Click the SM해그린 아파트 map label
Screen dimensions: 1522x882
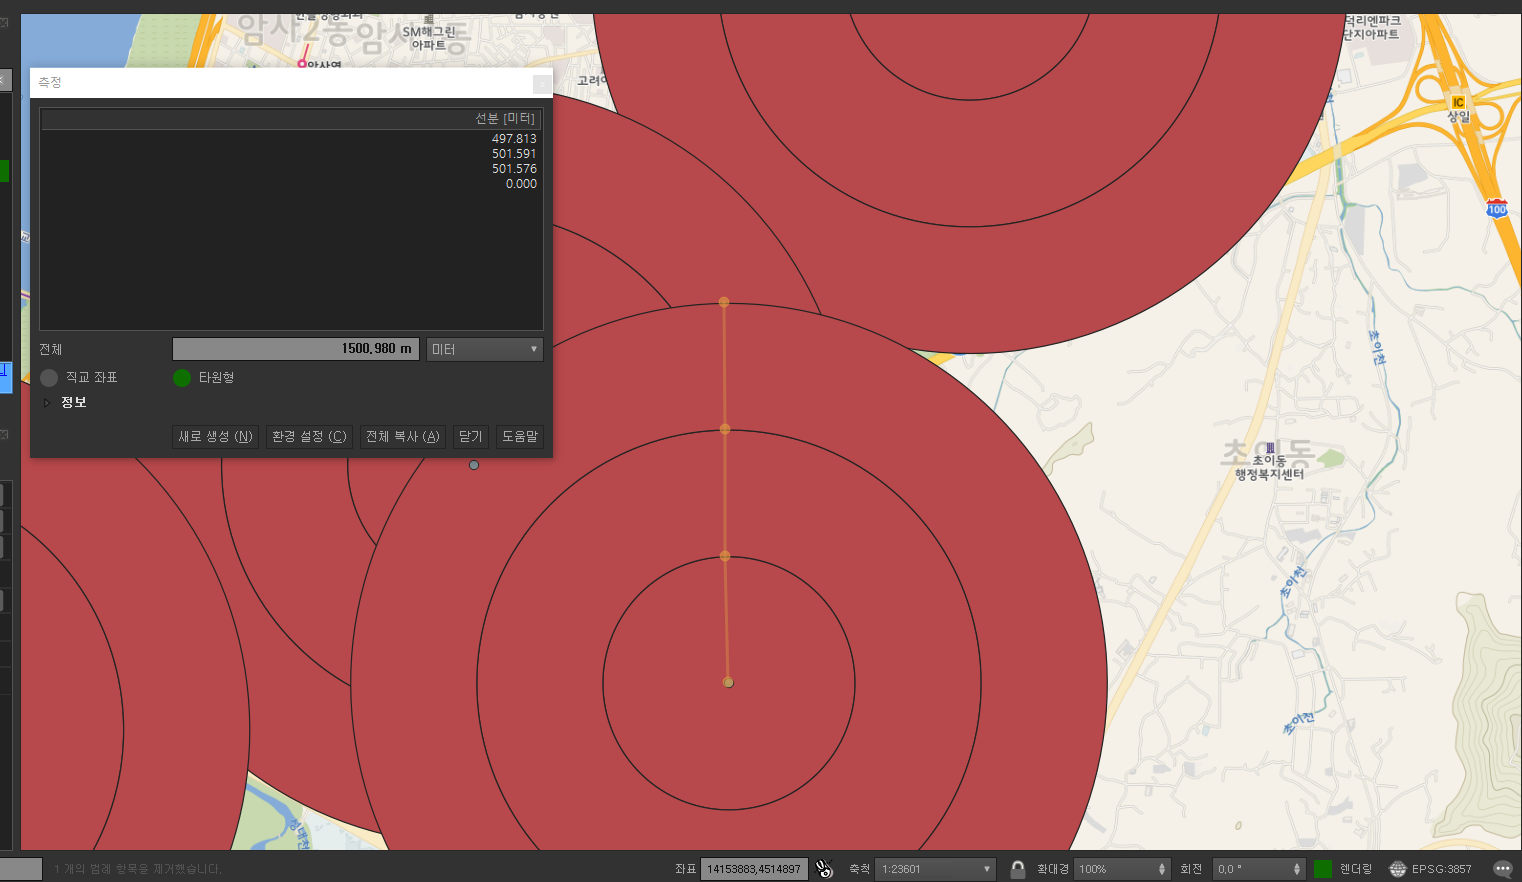point(430,38)
